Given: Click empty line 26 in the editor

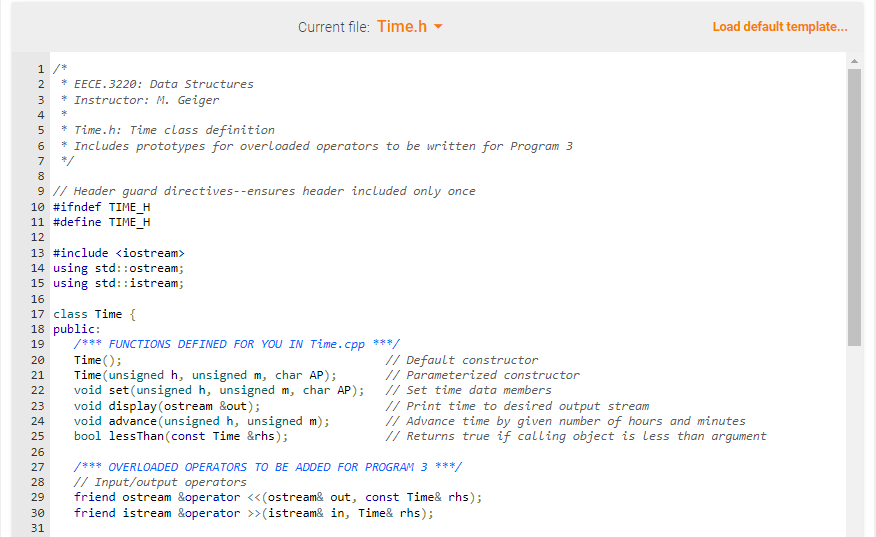Looking at the screenshot, I should (447, 452).
